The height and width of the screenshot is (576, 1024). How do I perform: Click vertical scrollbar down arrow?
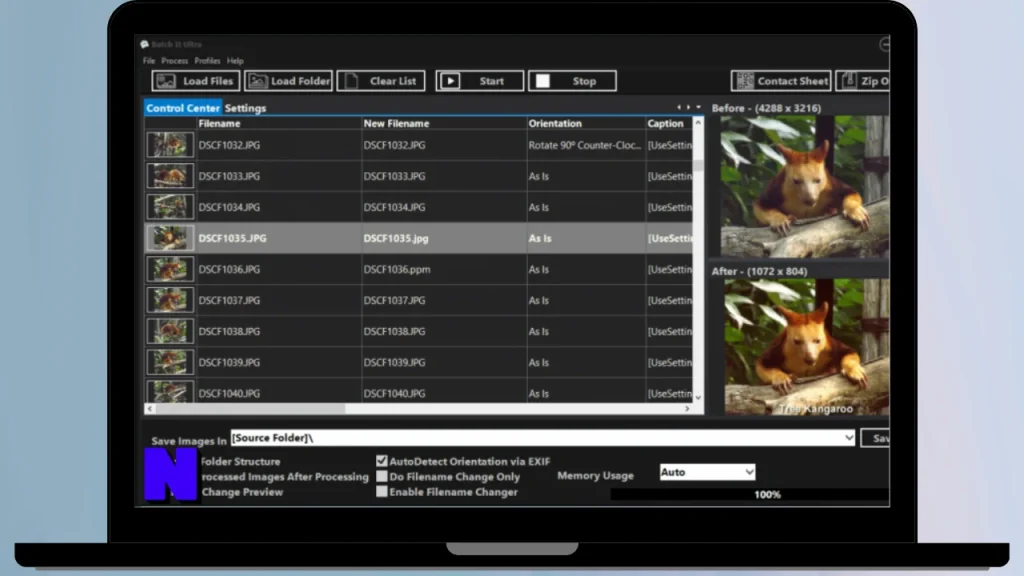698,397
